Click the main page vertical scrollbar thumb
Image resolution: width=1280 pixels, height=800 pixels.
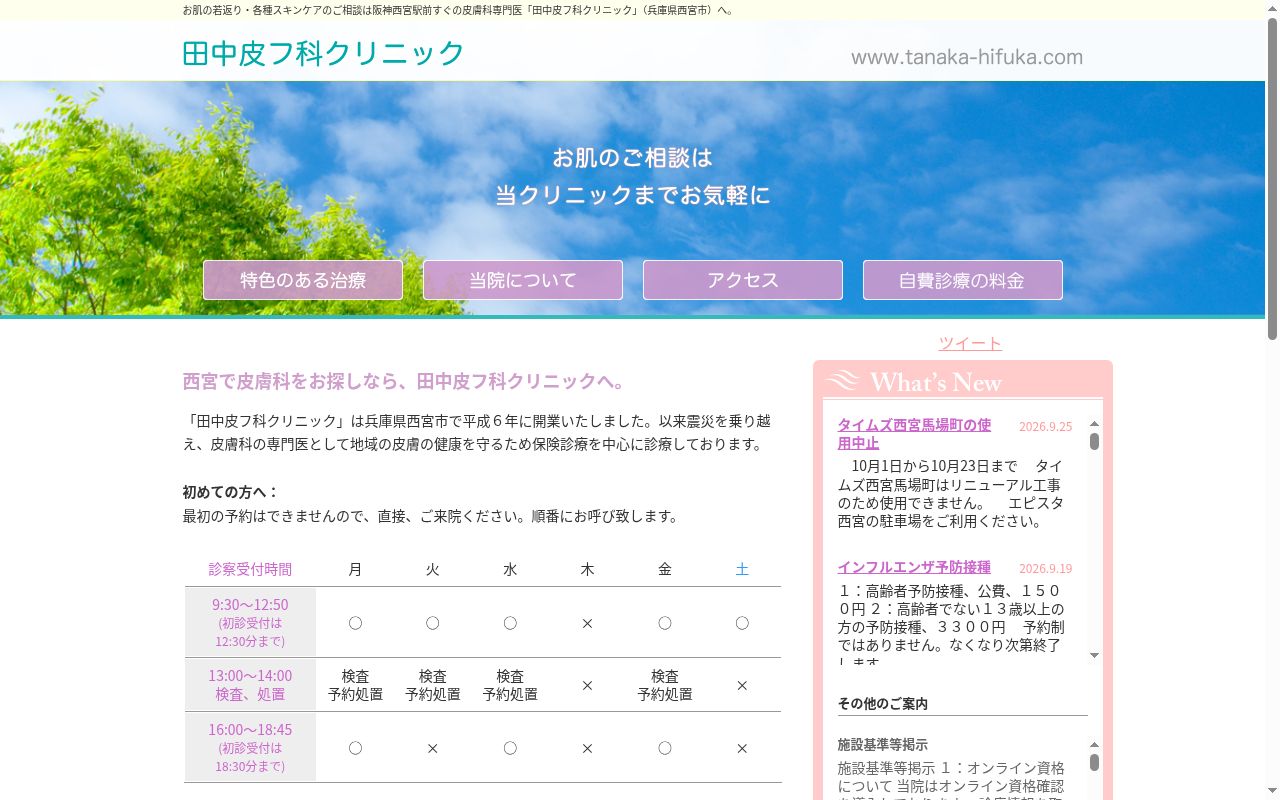pos(1272,178)
